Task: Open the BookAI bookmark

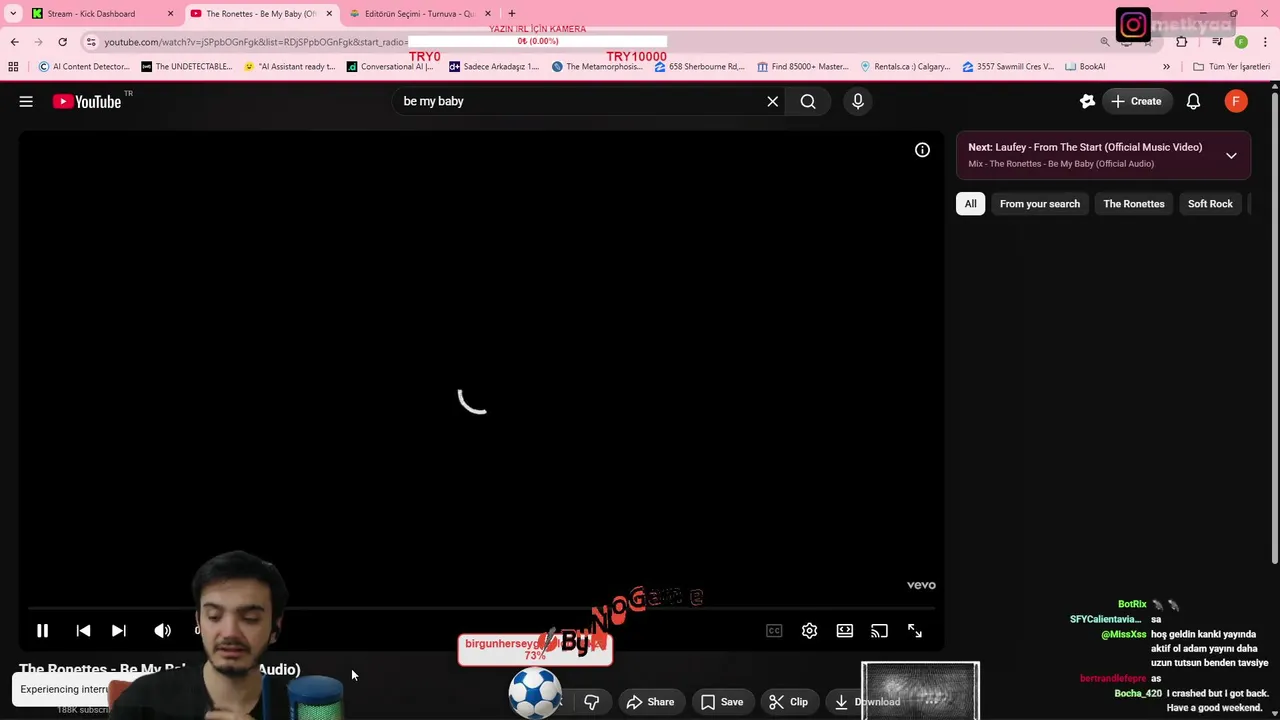Action: 1085,67
